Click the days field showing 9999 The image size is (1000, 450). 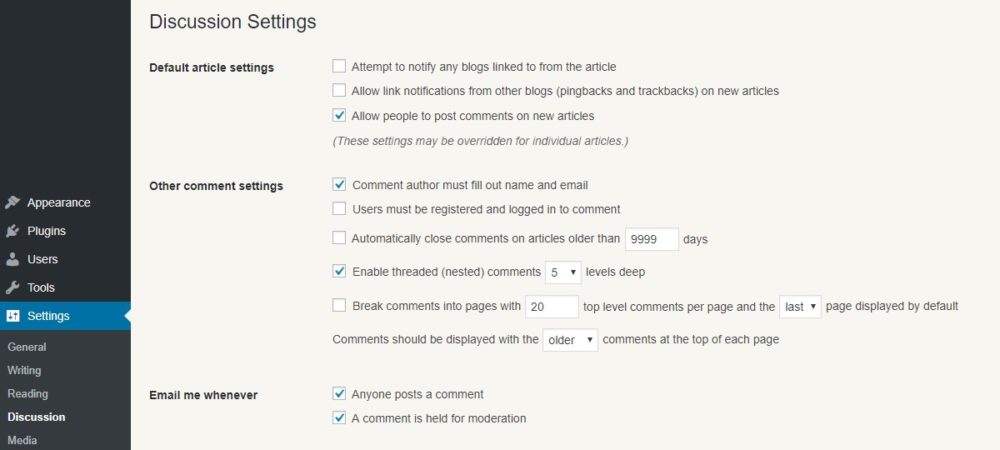(652, 239)
